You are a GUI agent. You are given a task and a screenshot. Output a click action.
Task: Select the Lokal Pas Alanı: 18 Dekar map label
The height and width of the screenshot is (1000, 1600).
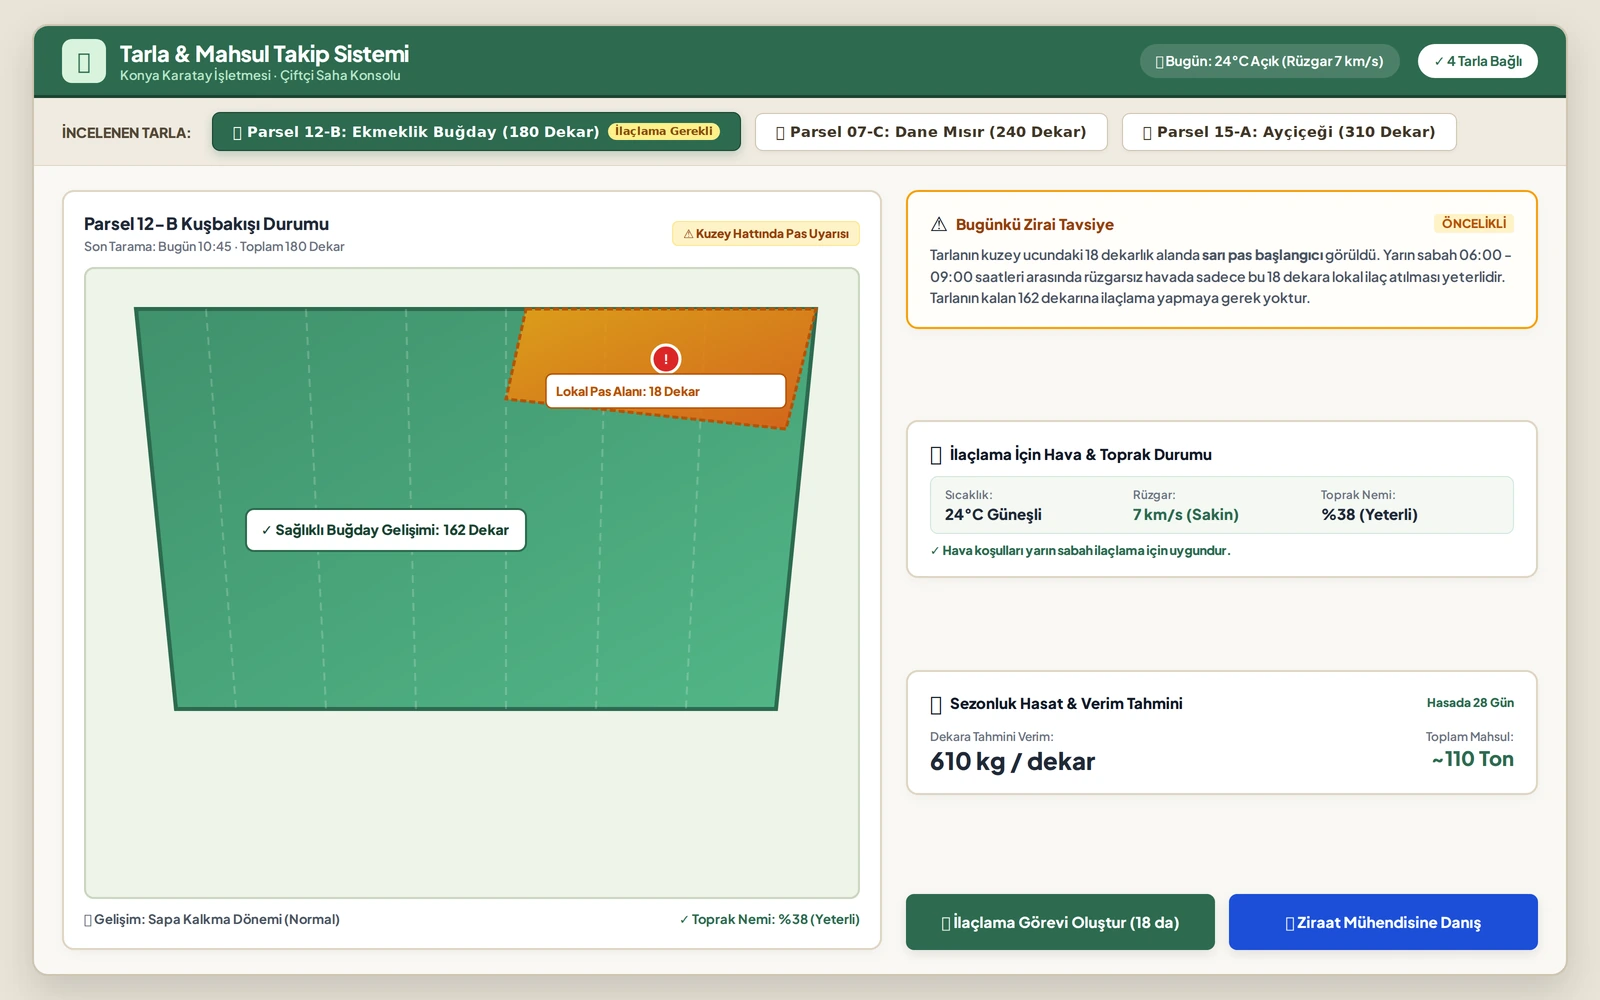click(666, 391)
